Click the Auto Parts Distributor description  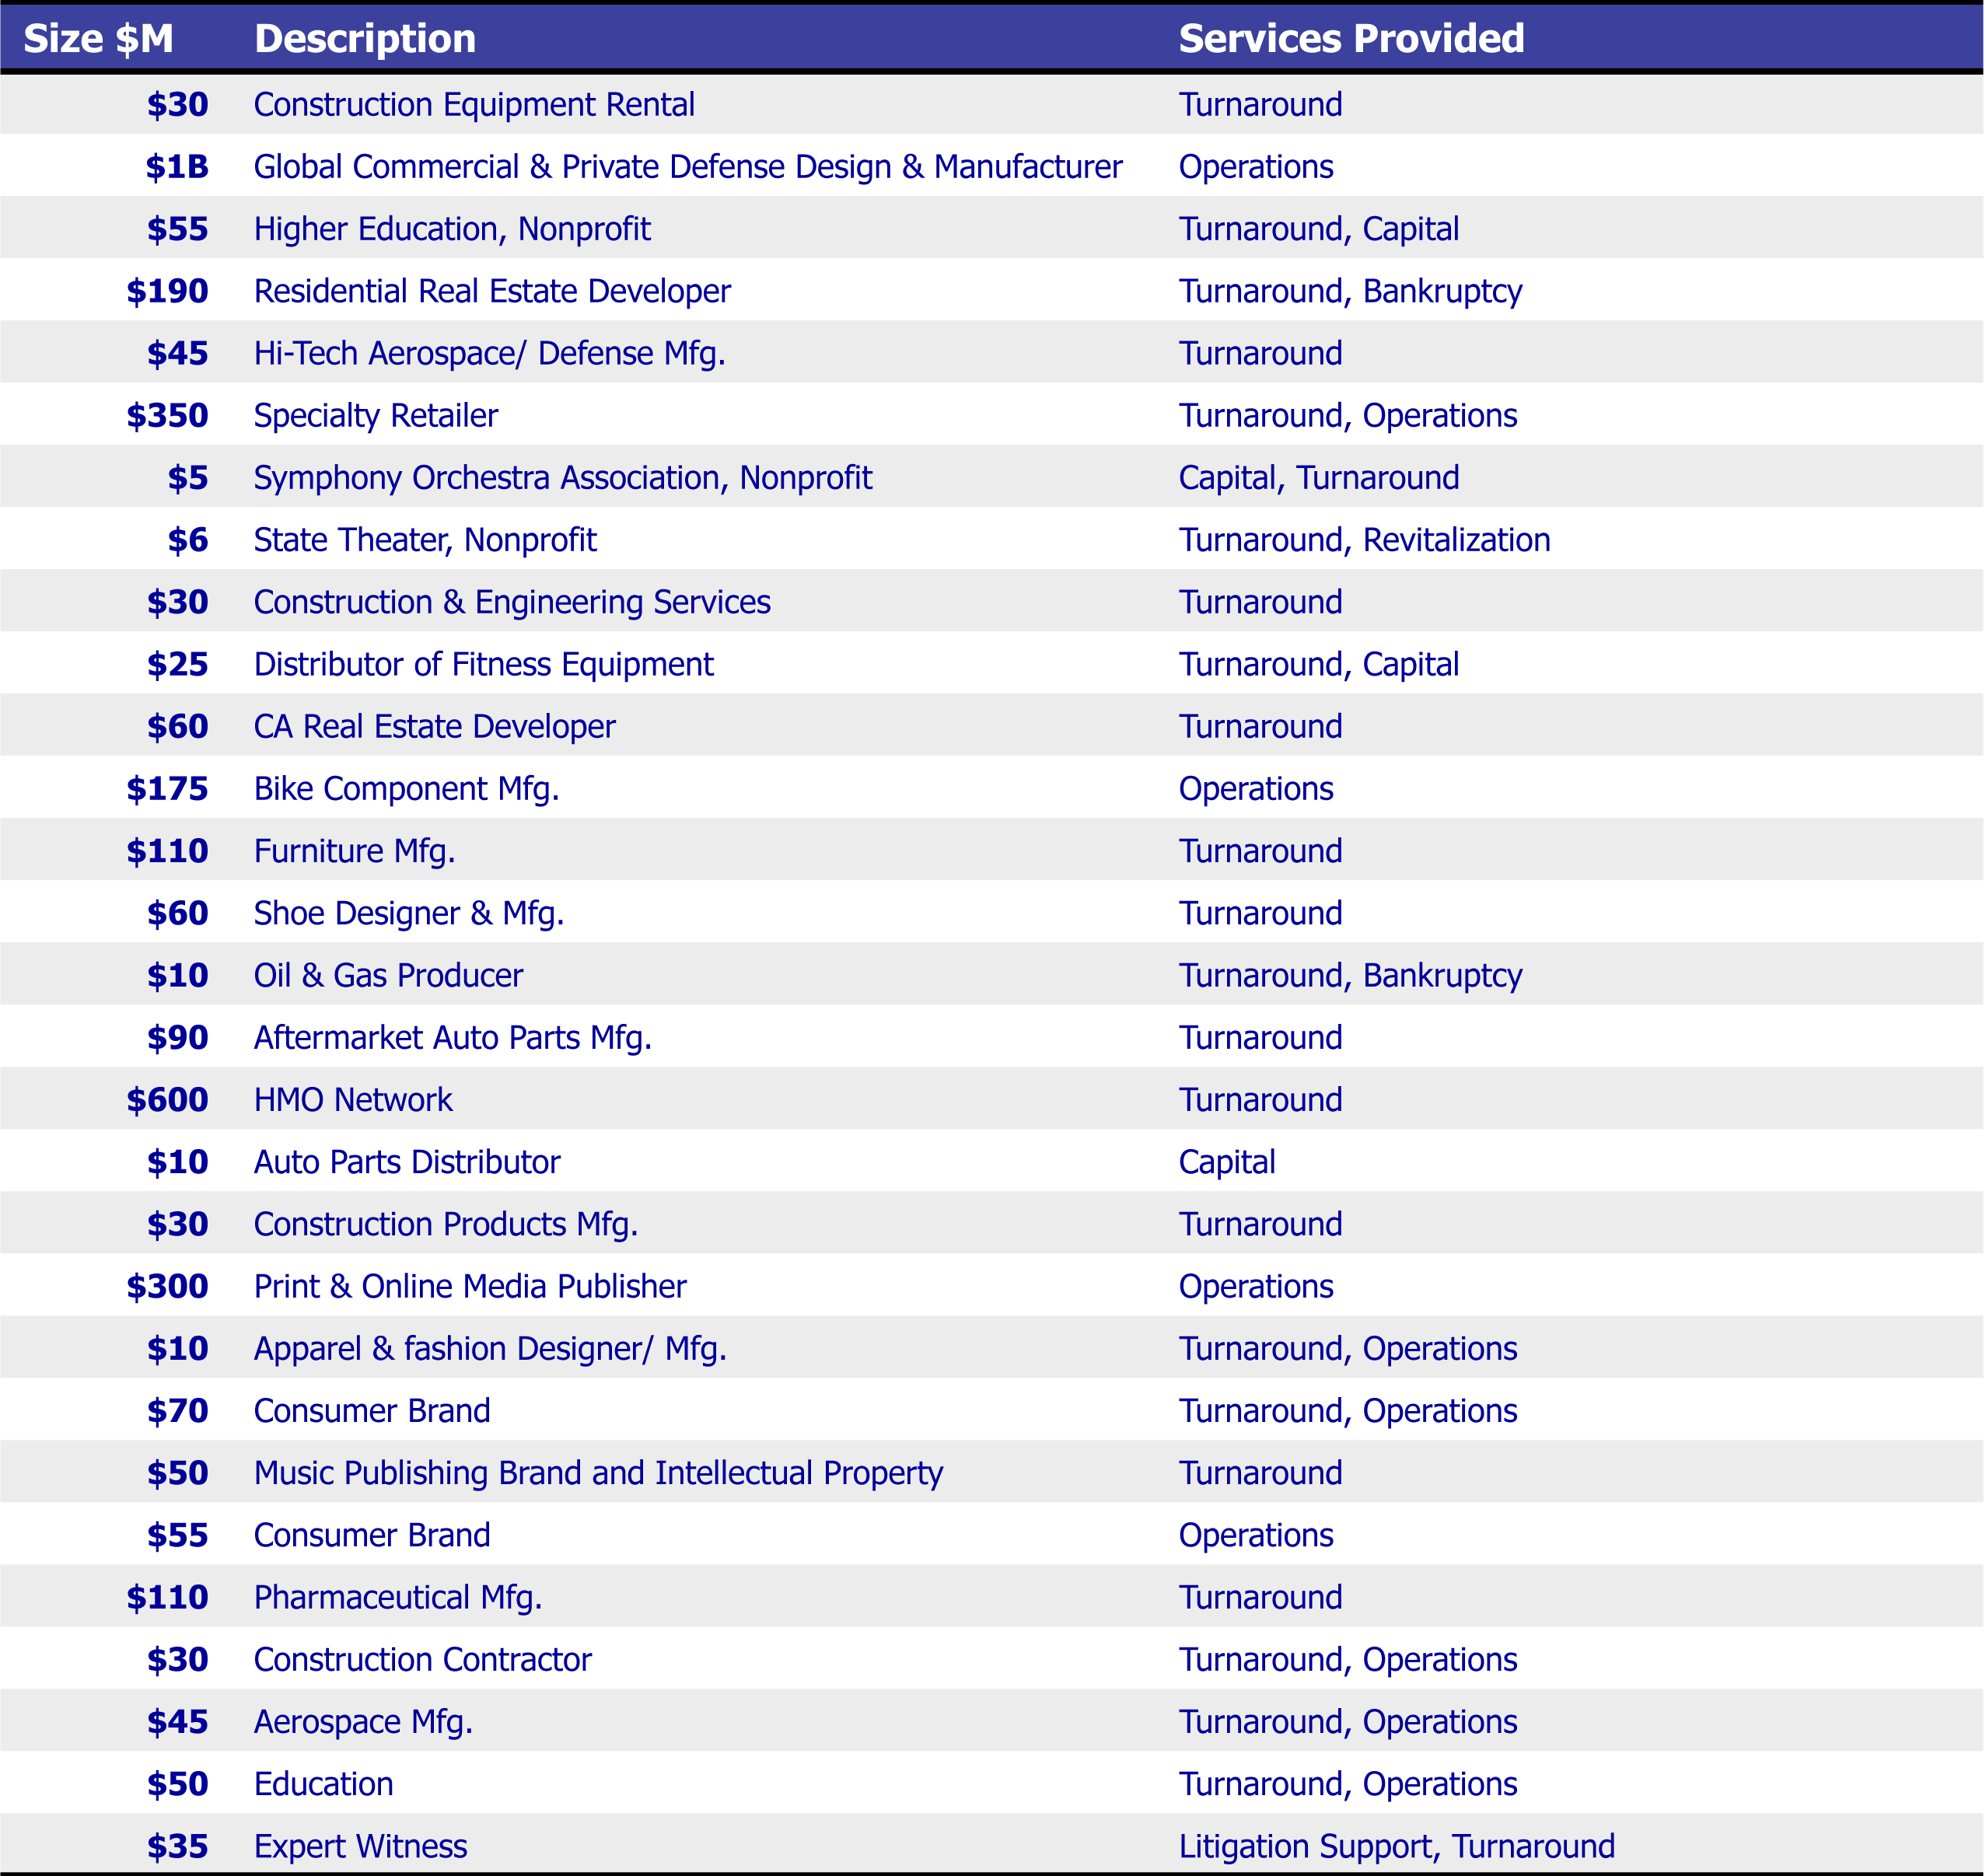point(407,1162)
